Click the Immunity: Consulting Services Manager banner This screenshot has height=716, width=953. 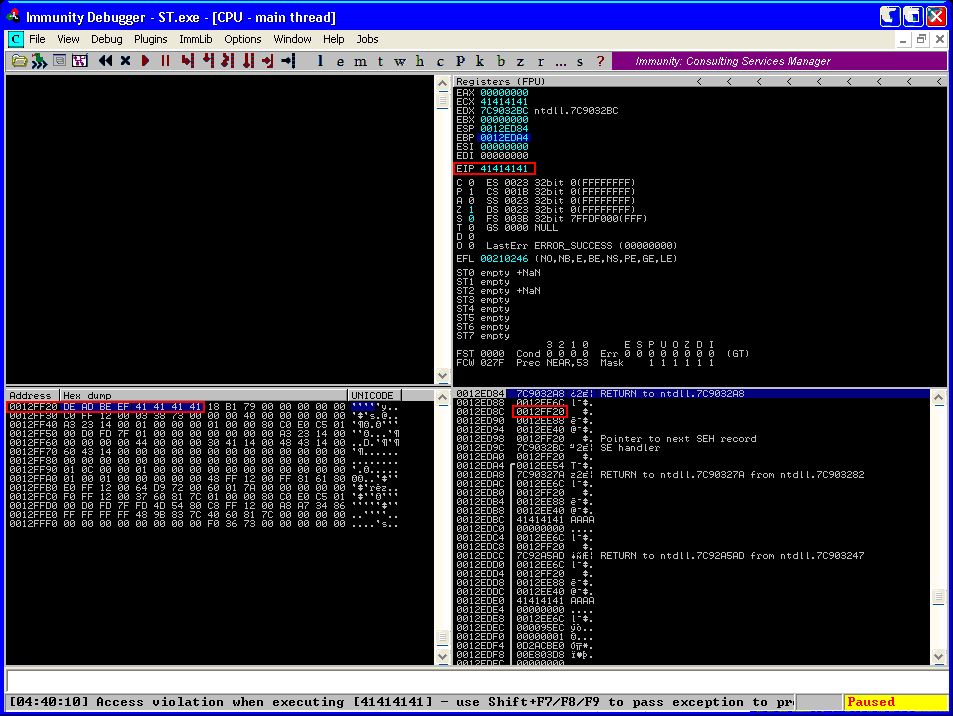779,61
